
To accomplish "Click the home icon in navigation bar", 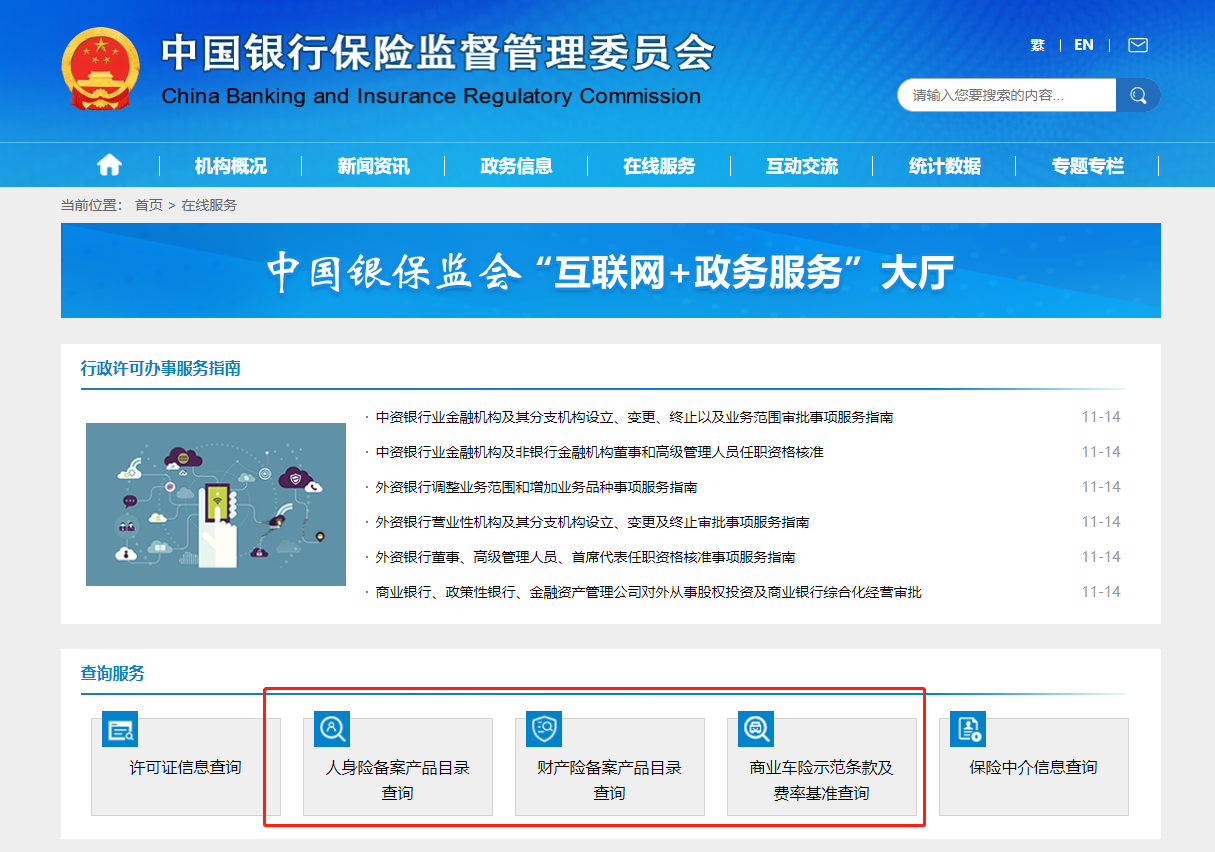I will [109, 165].
